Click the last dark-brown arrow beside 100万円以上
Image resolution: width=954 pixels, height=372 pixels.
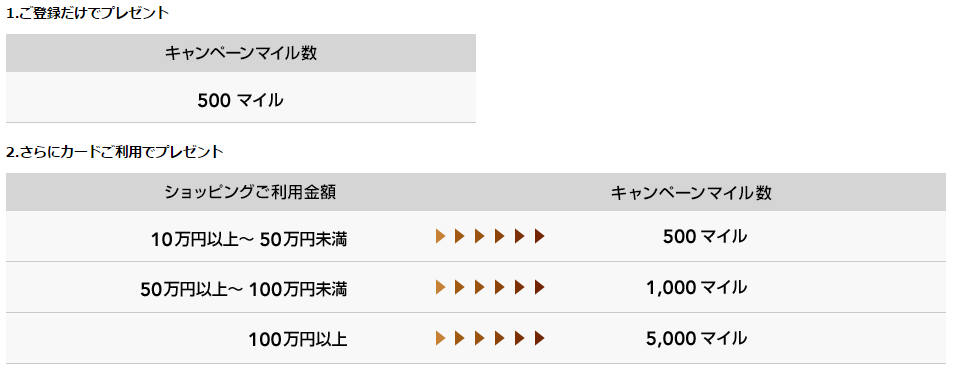540,338
